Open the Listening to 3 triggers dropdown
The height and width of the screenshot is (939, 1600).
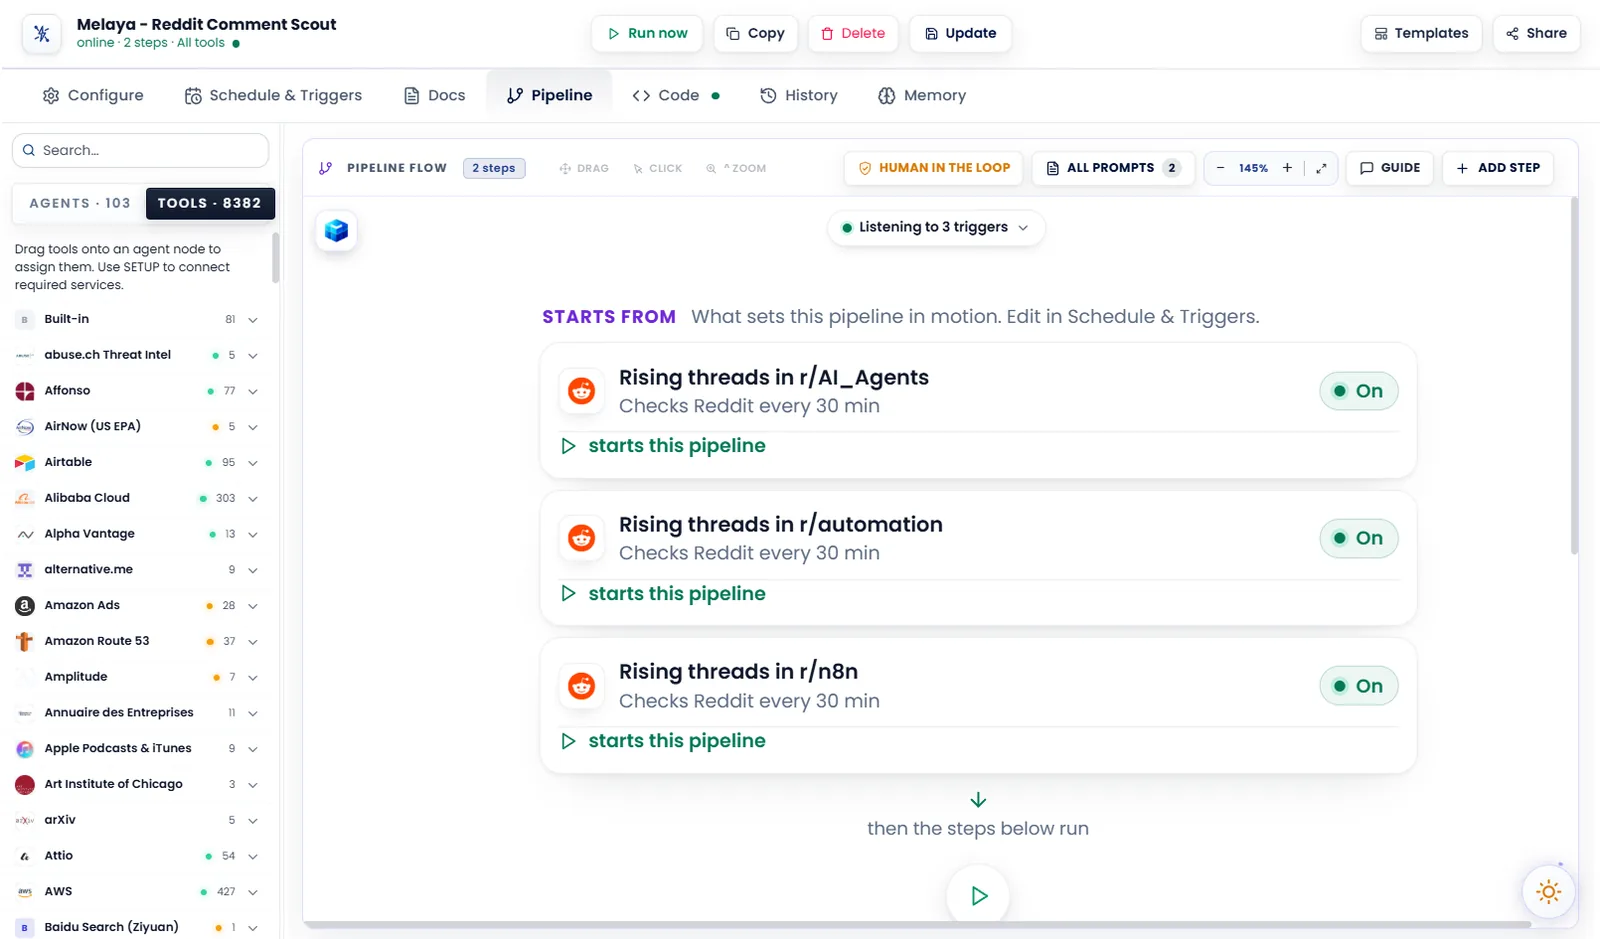point(936,227)
